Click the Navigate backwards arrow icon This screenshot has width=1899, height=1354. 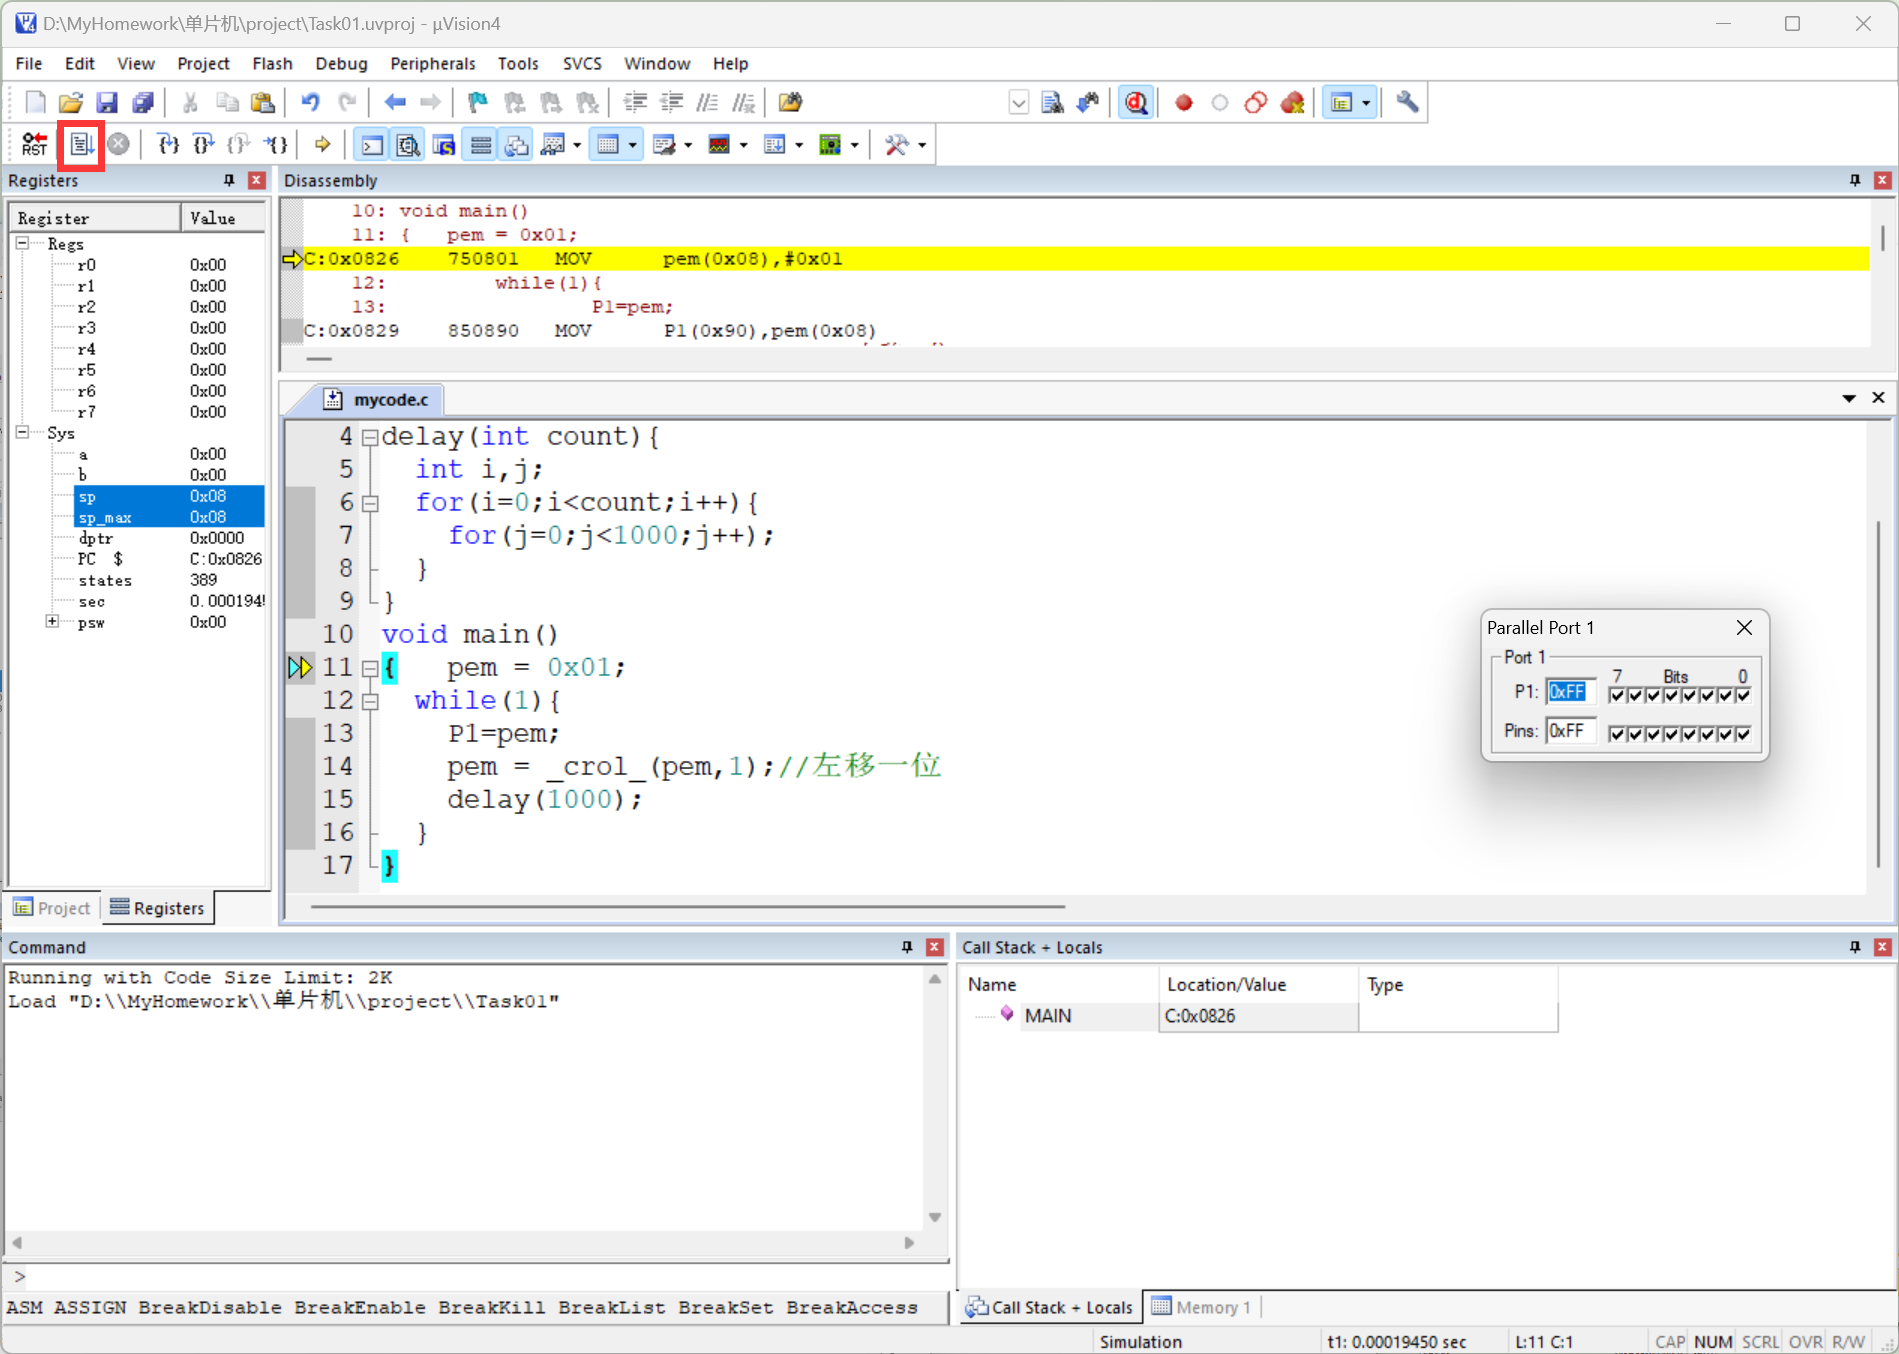coord(395,103)
